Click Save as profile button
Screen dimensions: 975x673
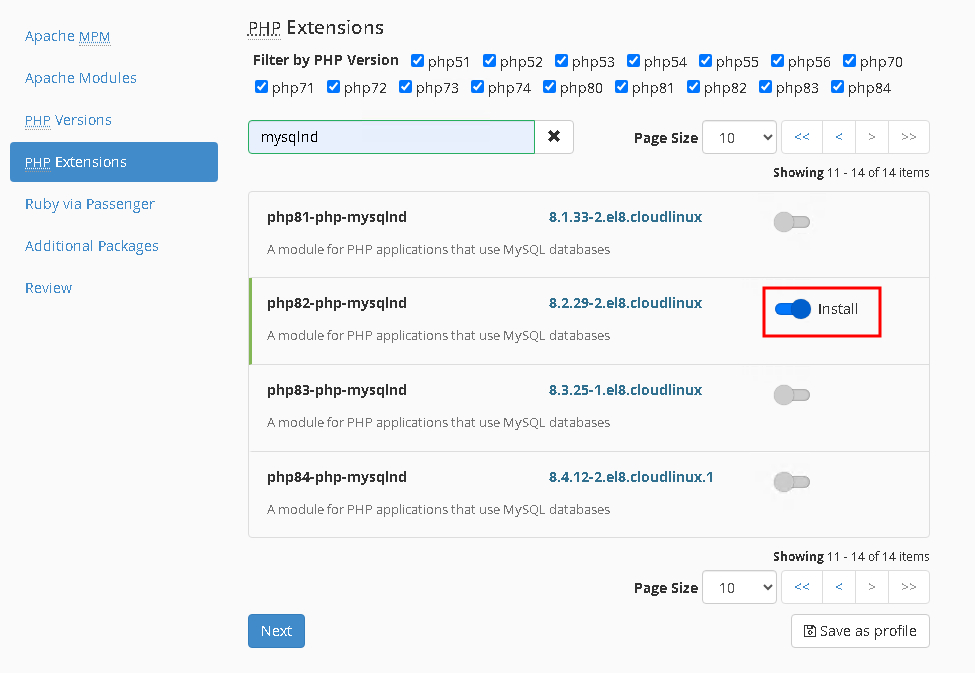coord(860,631)
